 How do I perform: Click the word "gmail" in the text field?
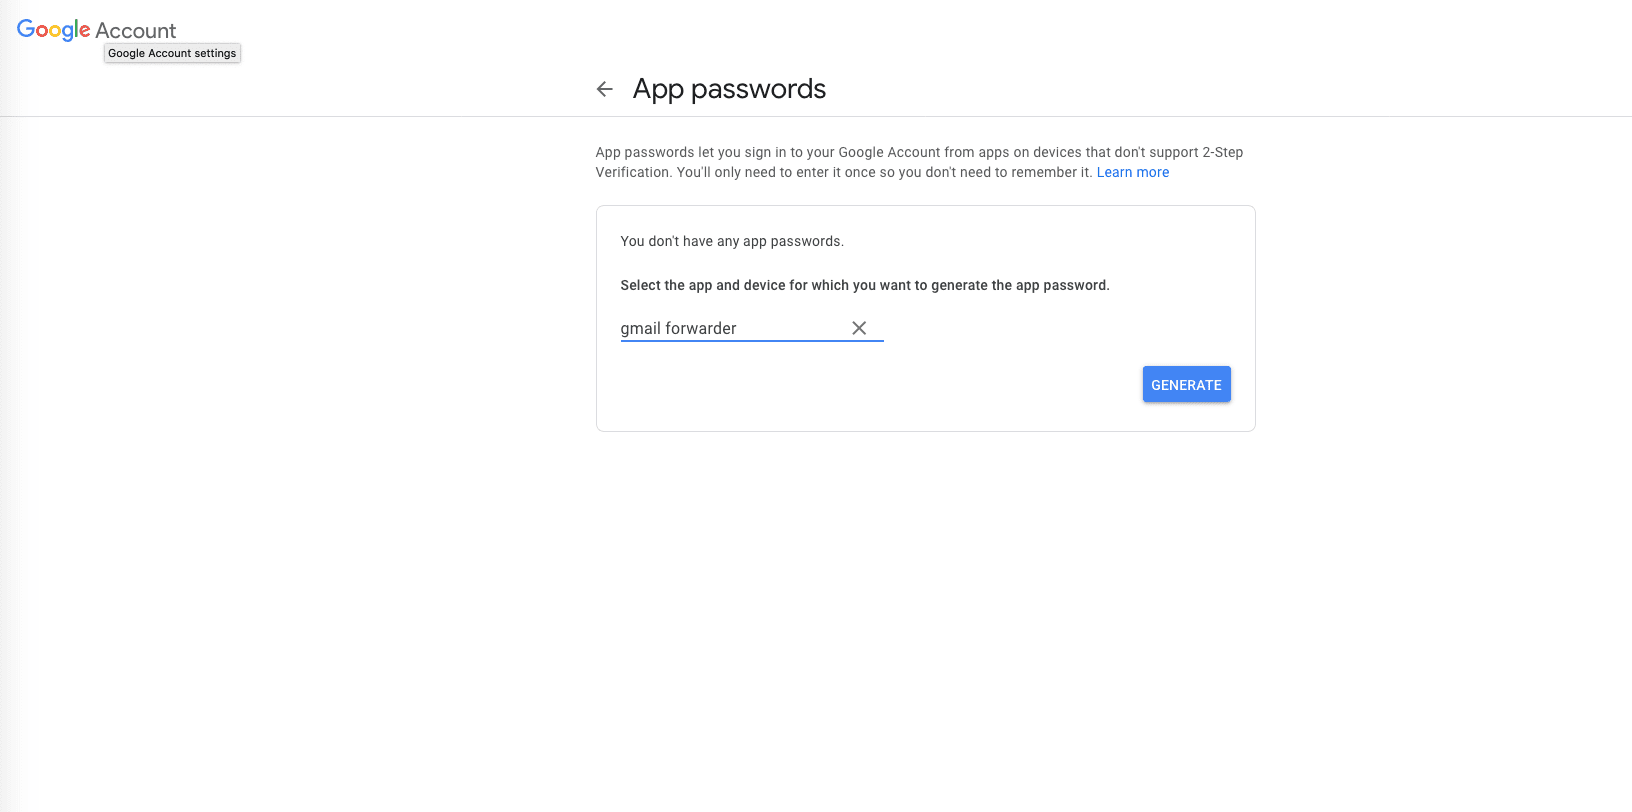tap(640, 328)
